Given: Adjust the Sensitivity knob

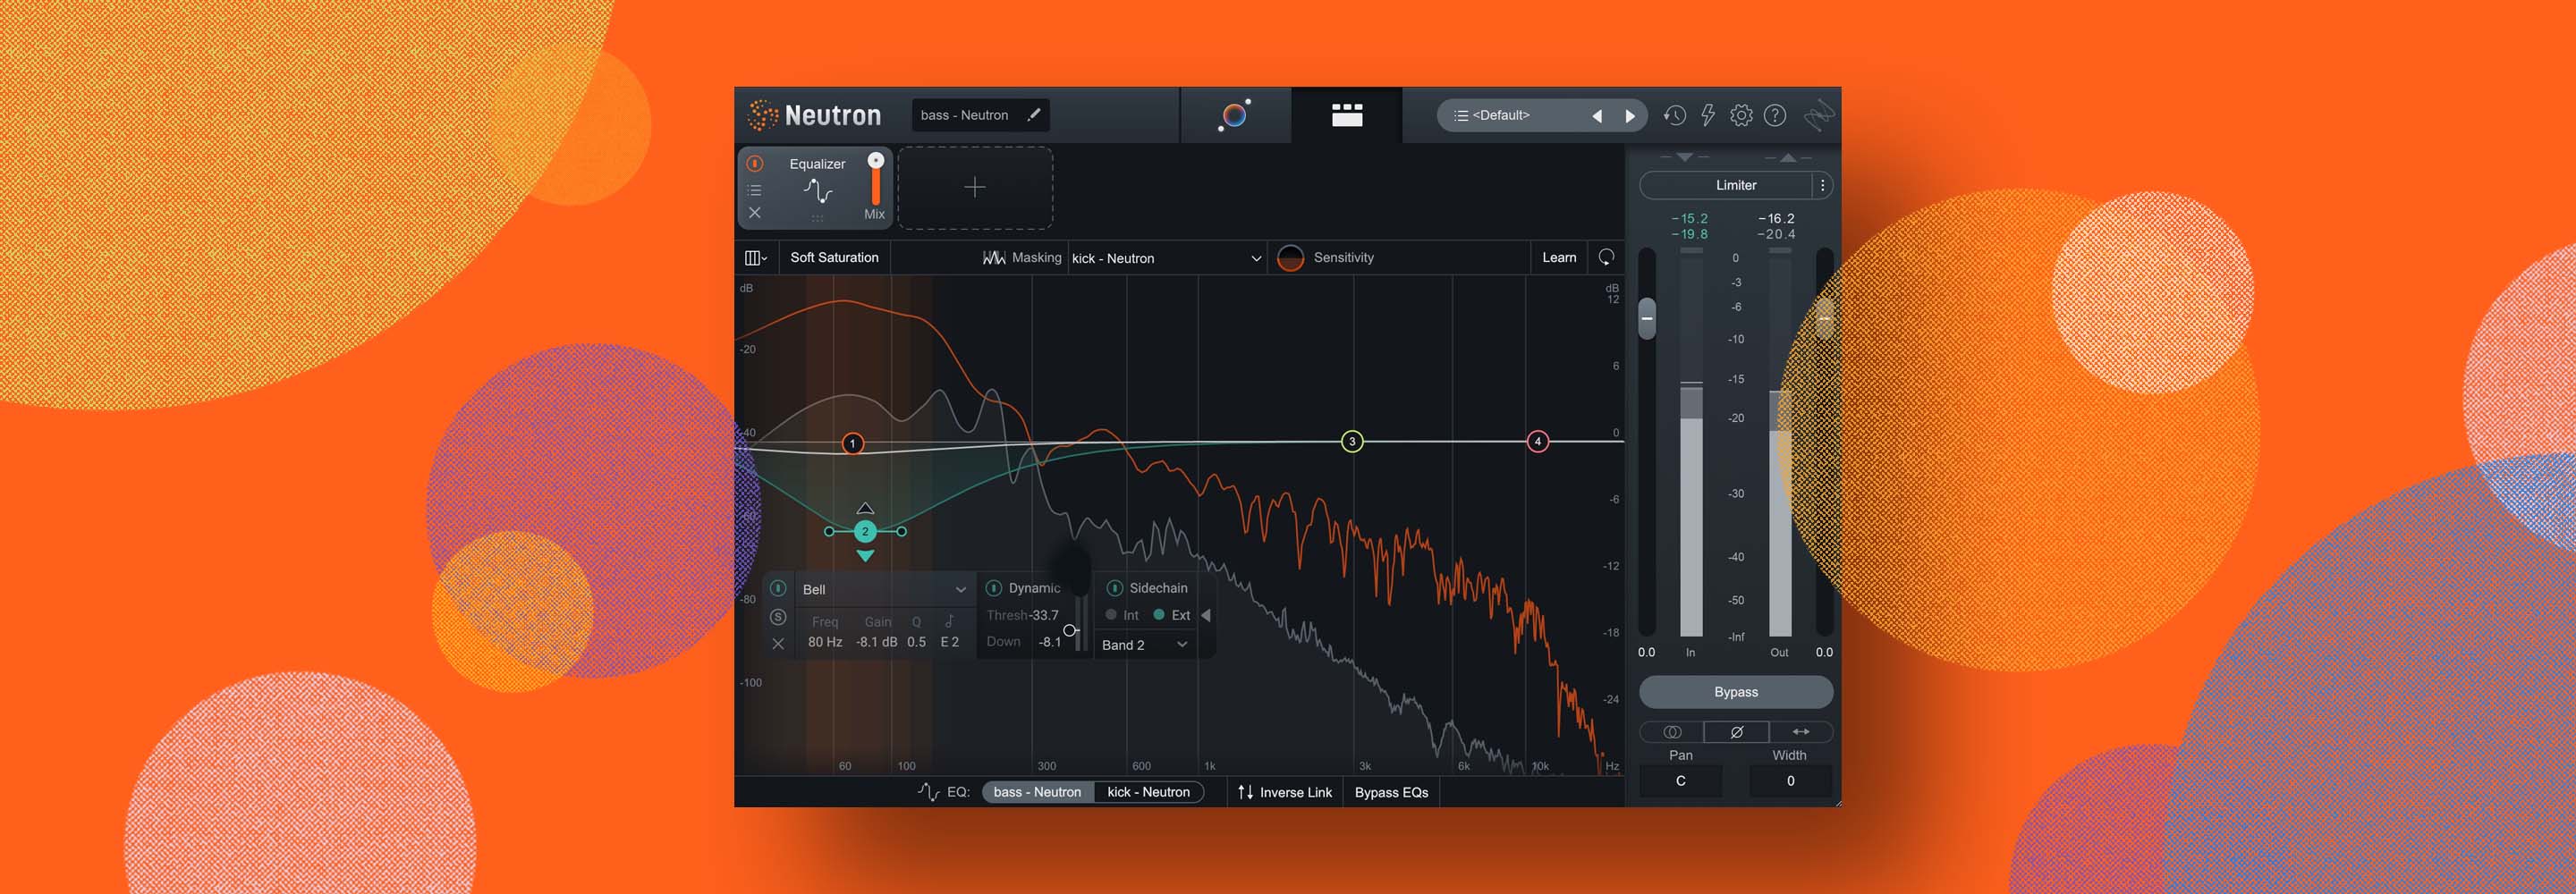Looking at the screenshot, I should 1291,258.
